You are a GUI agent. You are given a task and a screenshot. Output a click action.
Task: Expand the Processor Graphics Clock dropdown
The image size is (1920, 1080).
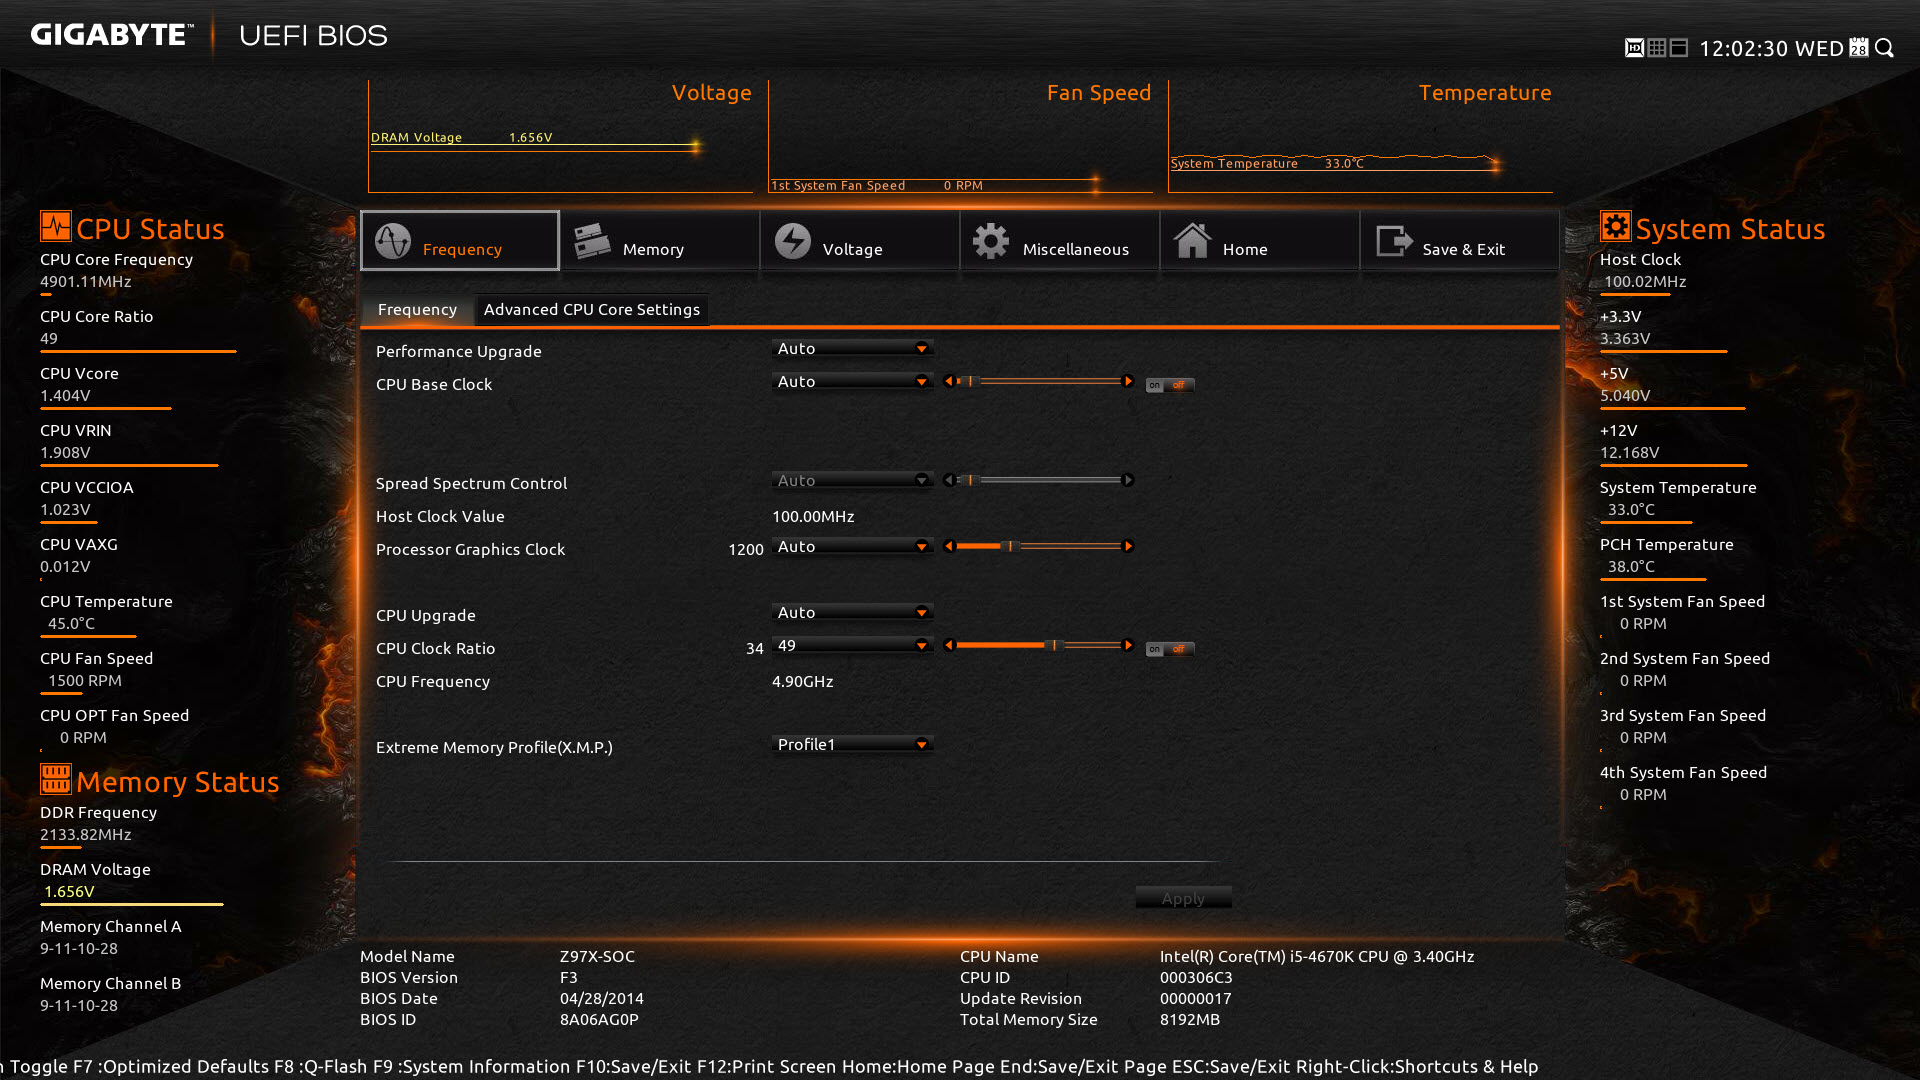[x=853, y=547]
